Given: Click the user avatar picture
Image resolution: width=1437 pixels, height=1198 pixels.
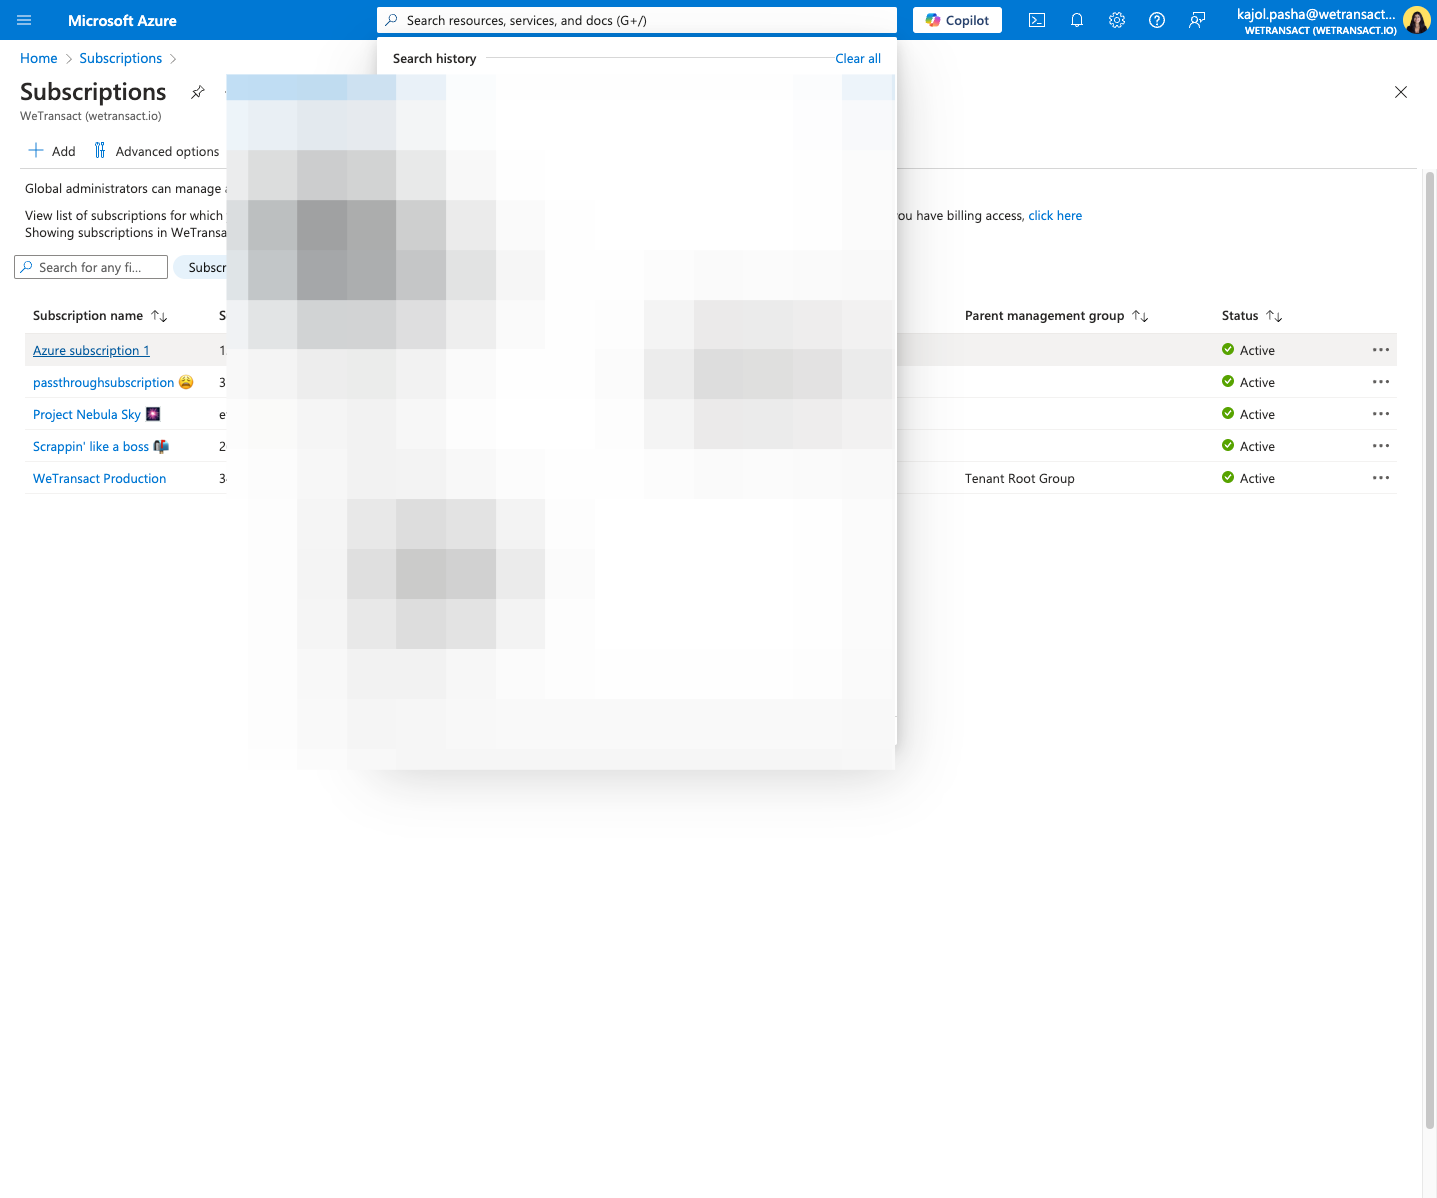Looking at the screenshot, I should pos(1417,20).
